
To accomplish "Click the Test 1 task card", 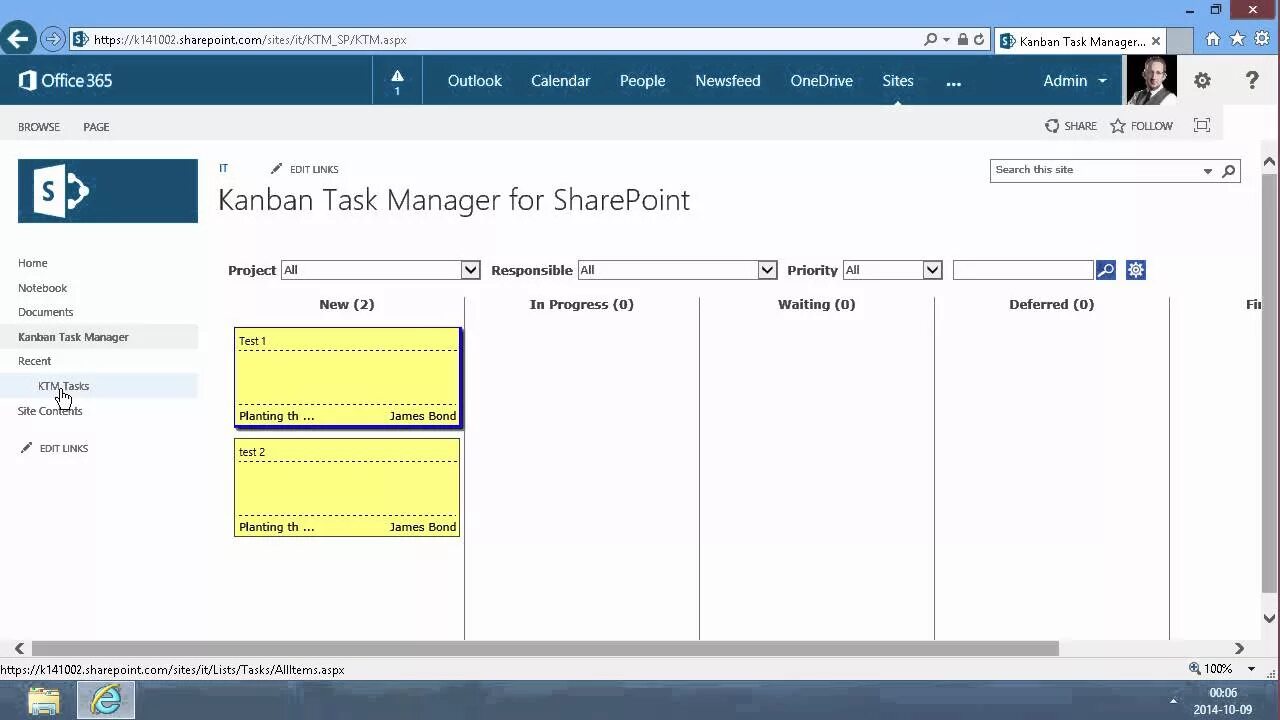I will (x=347, y=377).
